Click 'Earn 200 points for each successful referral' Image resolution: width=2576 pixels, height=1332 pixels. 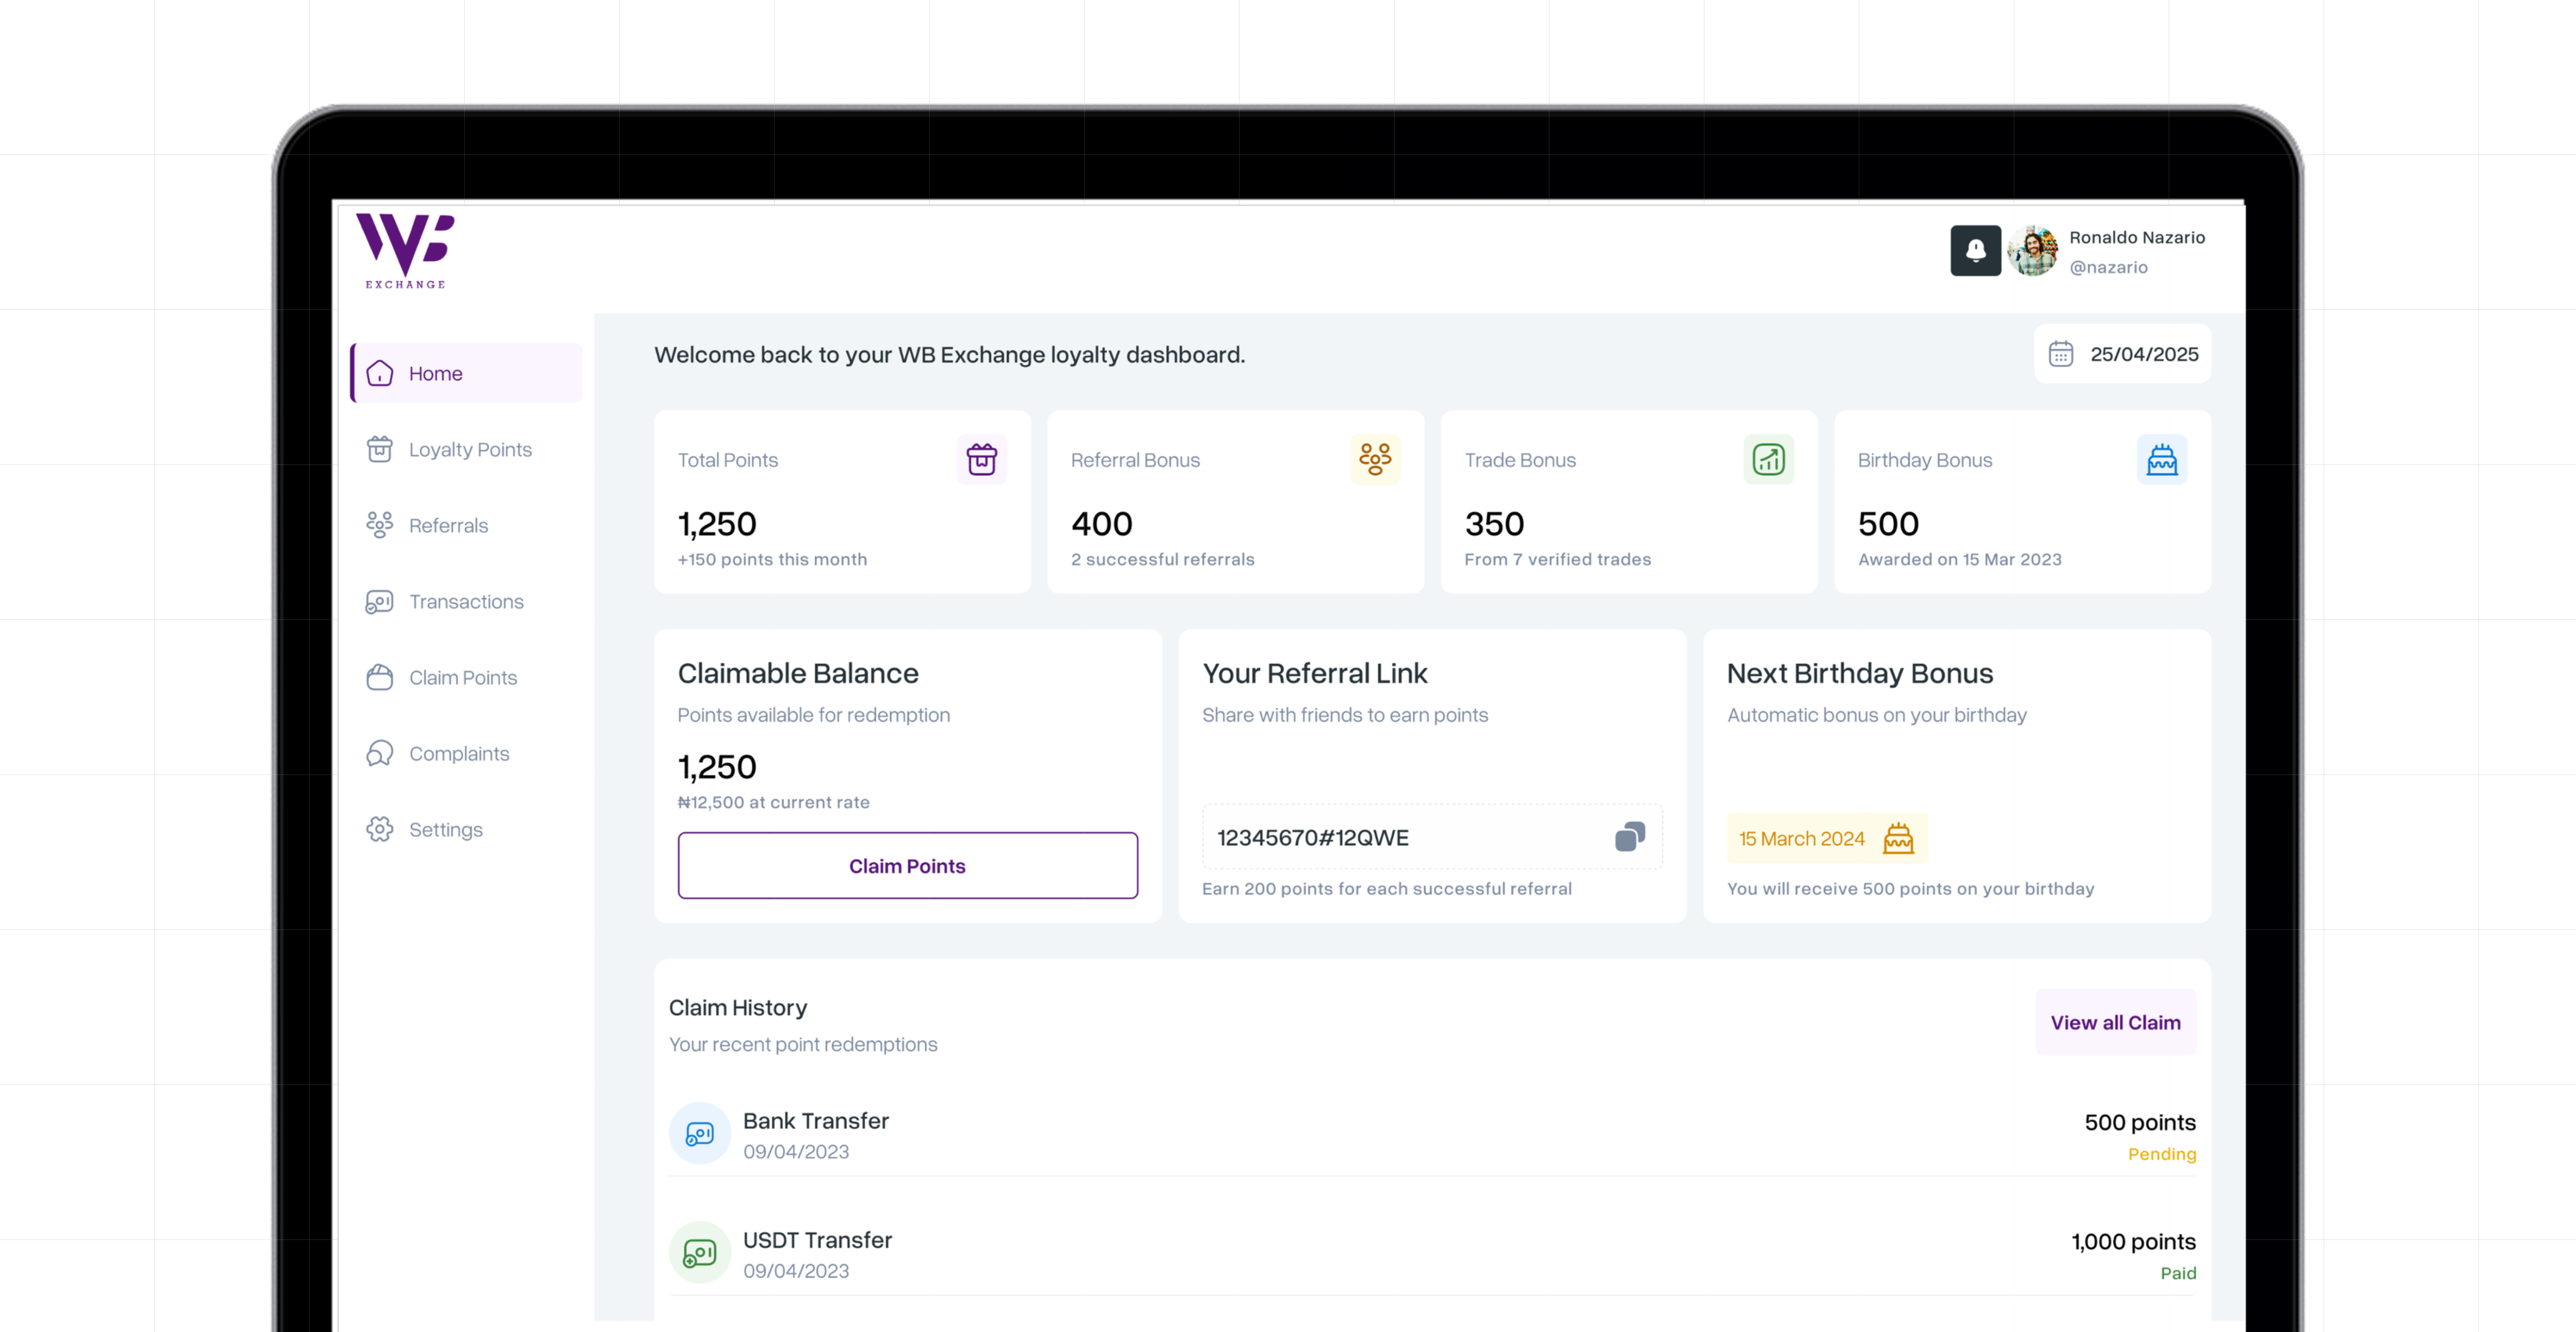click(1386, 889)
